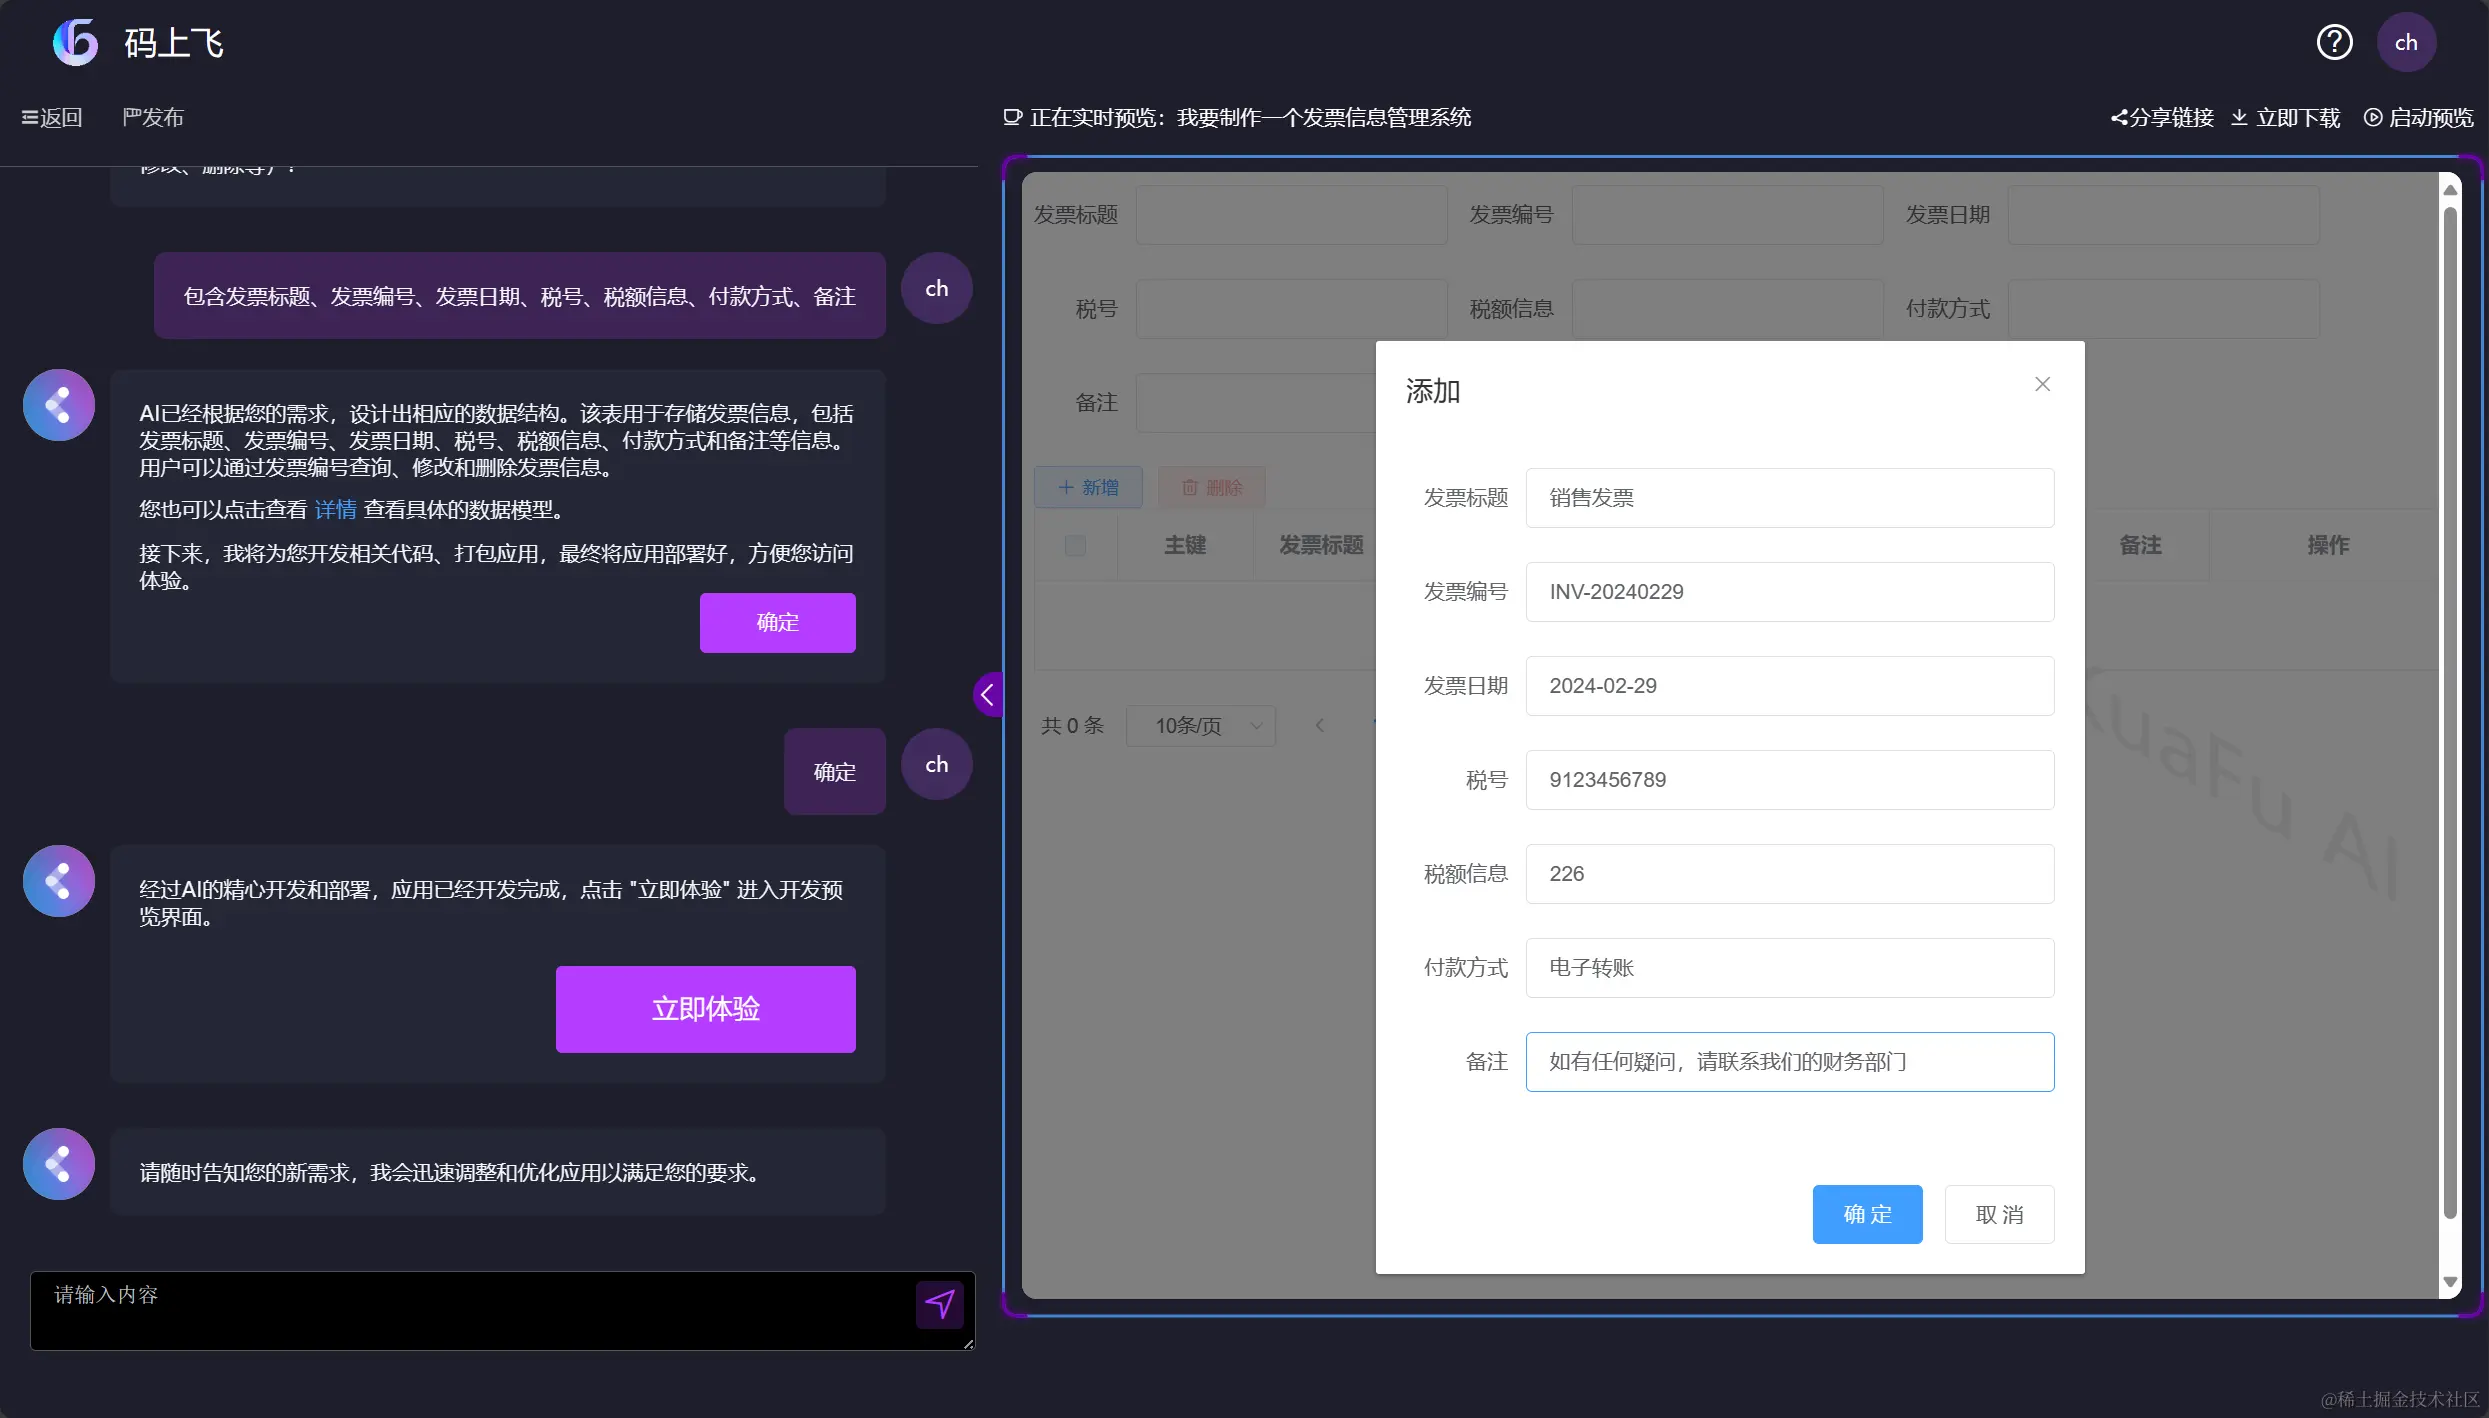Click 立即体验 purple button
This screenshot has height=1418, width=2489.
tap(705, 1008)
